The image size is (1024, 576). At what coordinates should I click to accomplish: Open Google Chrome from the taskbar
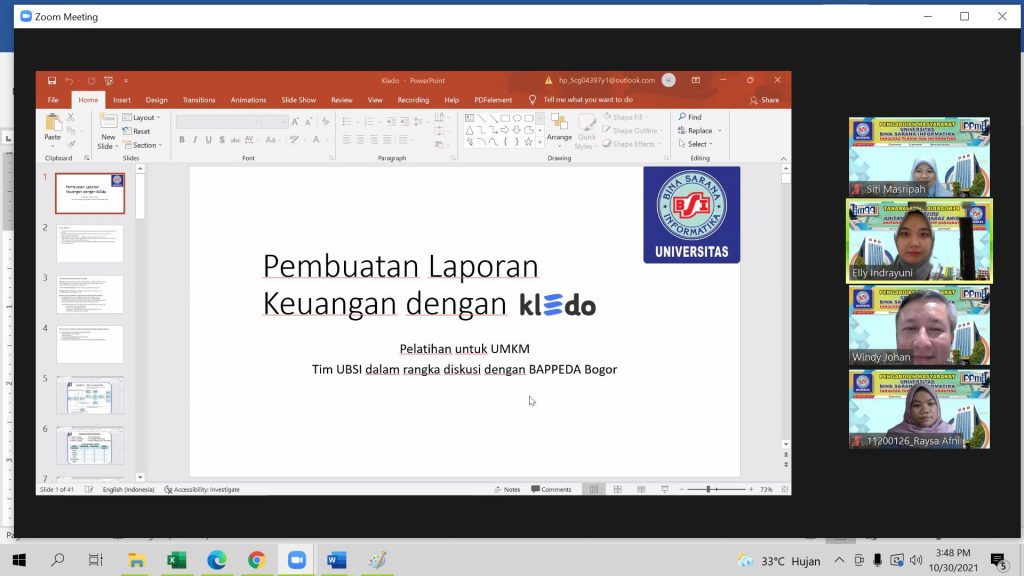[256, 560]
